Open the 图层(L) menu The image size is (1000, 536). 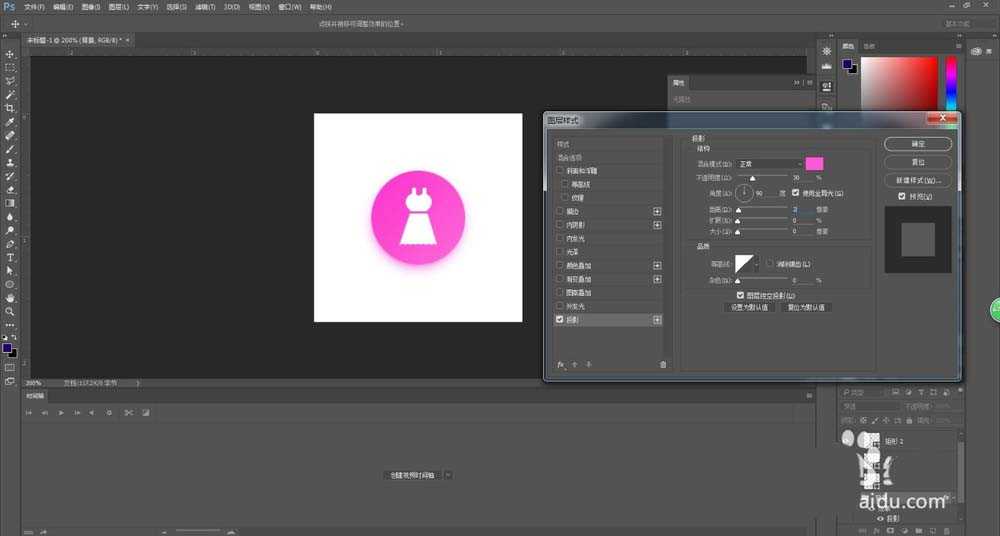click(119, 7)
